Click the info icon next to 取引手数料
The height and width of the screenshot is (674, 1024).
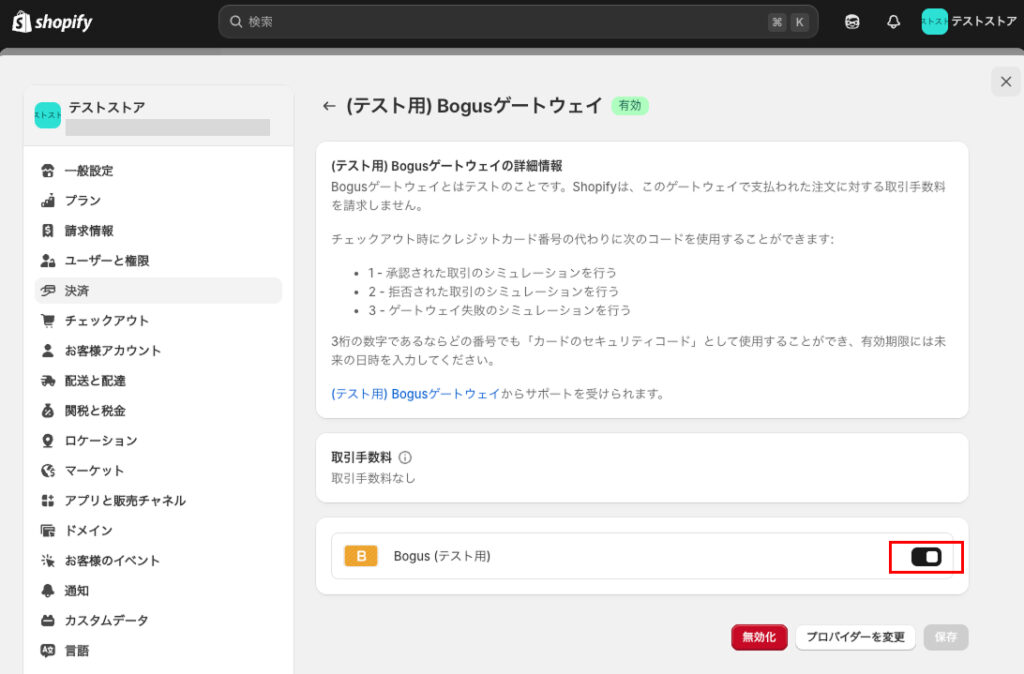tap(405, 457)
